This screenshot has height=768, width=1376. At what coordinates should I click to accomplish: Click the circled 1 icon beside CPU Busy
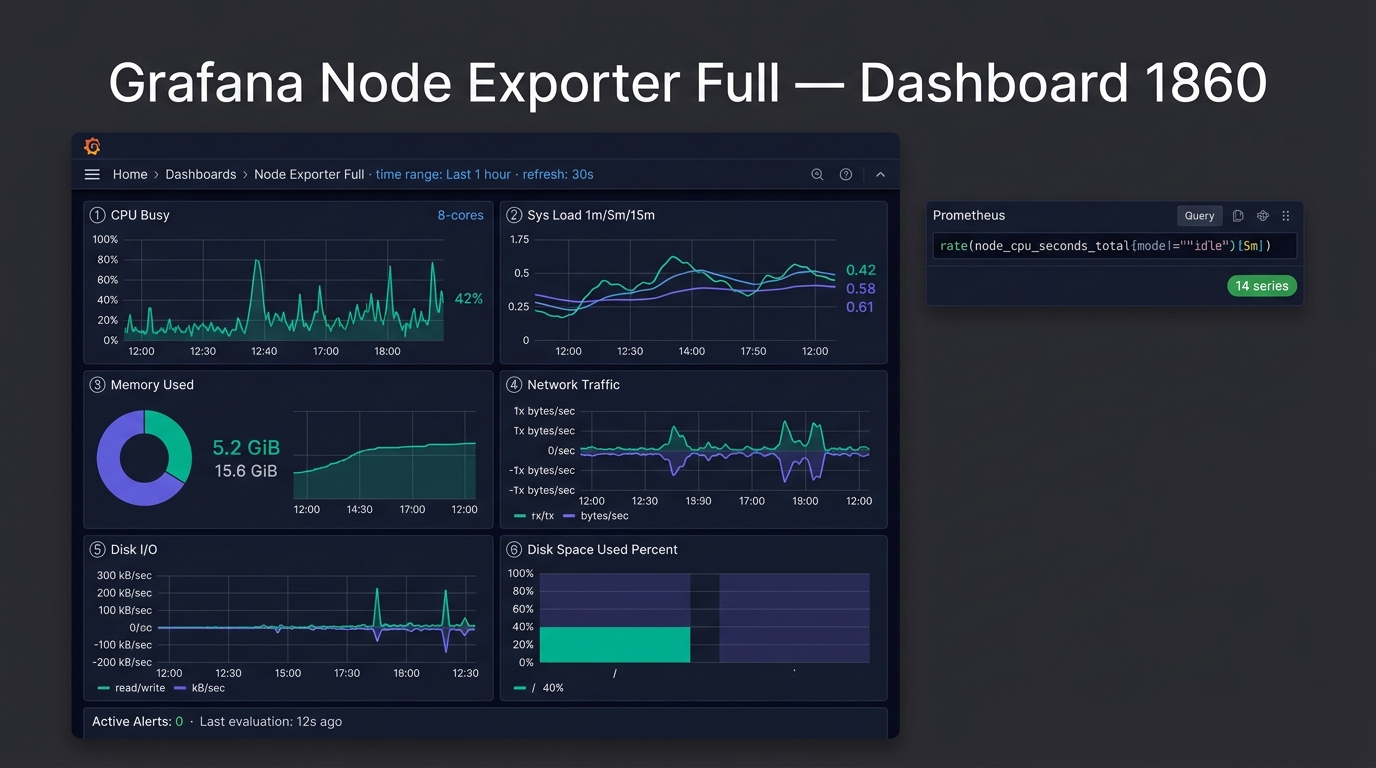[97, 215]
